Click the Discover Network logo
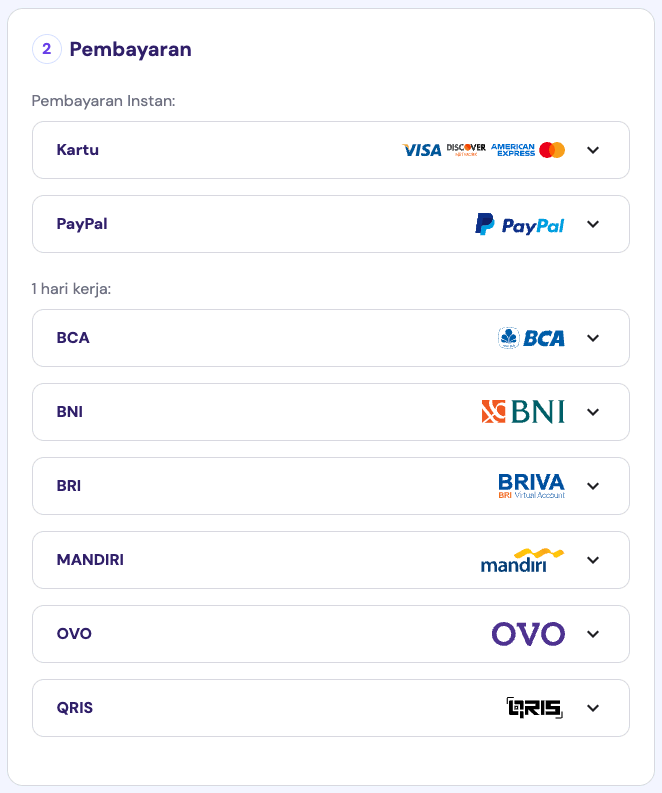 (466, 150)
